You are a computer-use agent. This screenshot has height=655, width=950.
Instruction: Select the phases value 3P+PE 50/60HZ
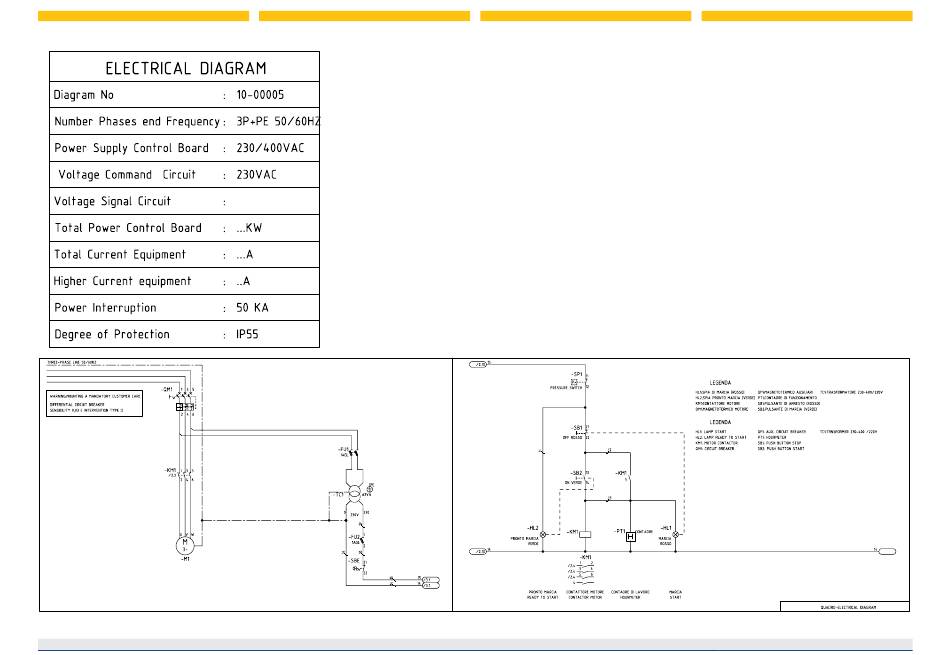pyautogui.click(x=277, y=121)
